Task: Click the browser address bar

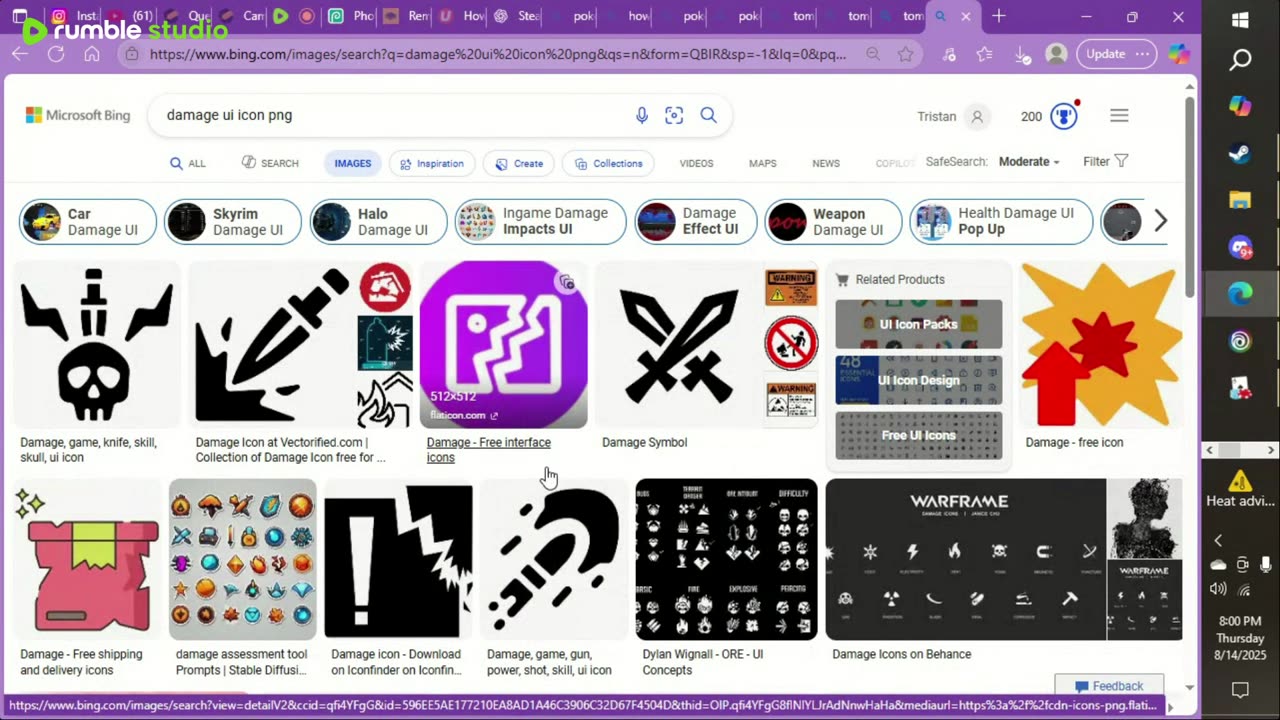Action: click(498, 54)
